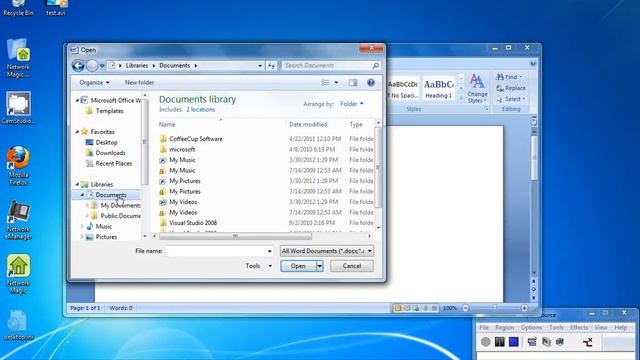Expand the File name history dropdown
The width and height of the screenshot is (640, 360).
pos(269,251)
